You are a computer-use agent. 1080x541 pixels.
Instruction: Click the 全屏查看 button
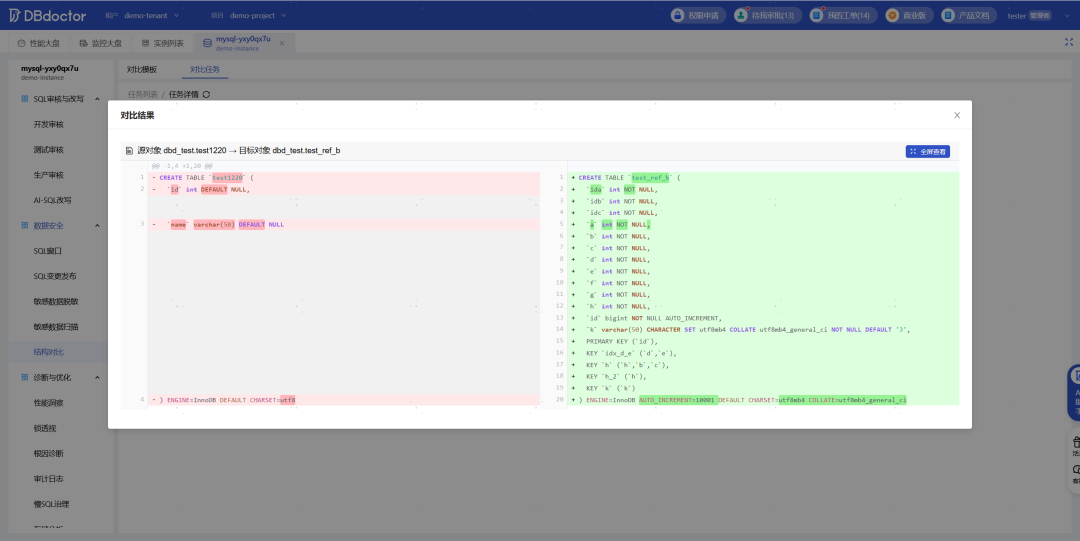pos(927,152)
